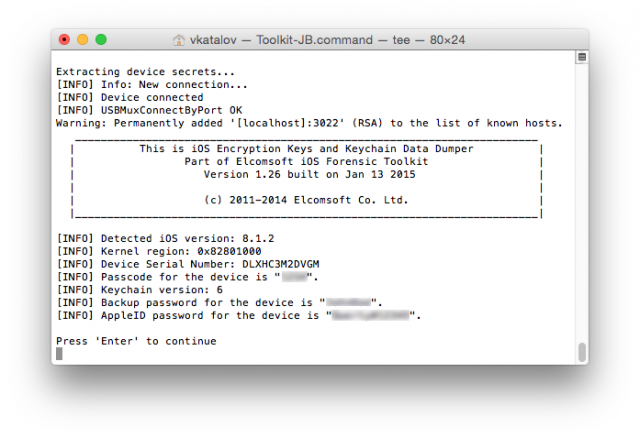Click the blurred AppleID password value
Image resolution: width=640 pixels, height=438 pixels.
[x=372, y=315]
